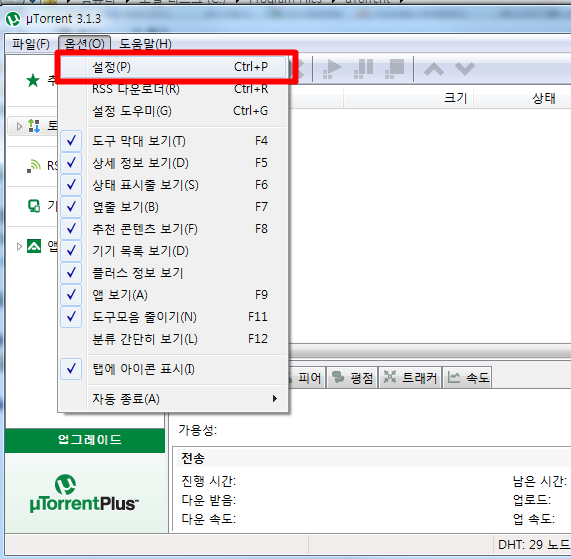Switch to the 피어 tab
This screenshot has width=571, height=559.
[307, 378]
